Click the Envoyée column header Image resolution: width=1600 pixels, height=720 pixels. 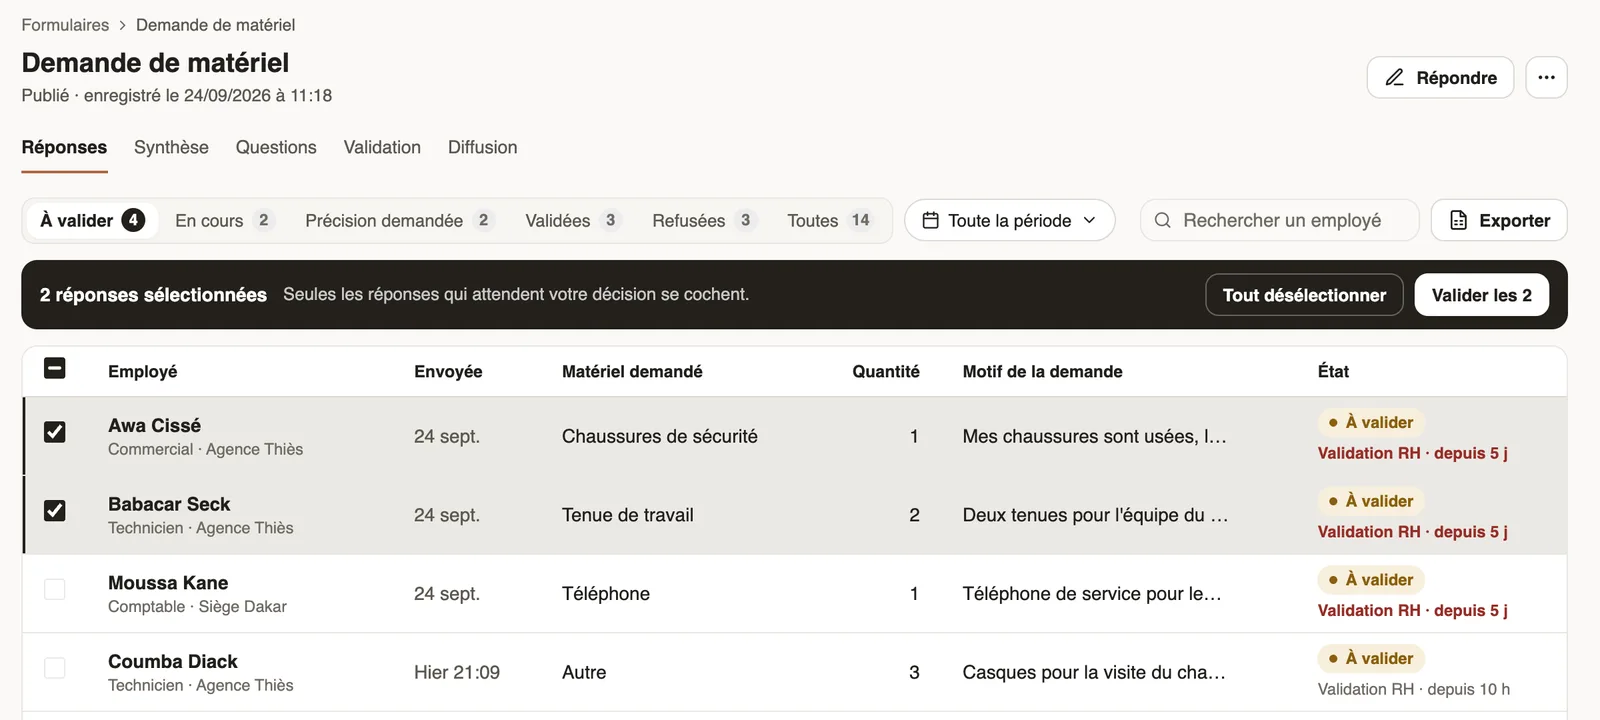click(448, 371)
